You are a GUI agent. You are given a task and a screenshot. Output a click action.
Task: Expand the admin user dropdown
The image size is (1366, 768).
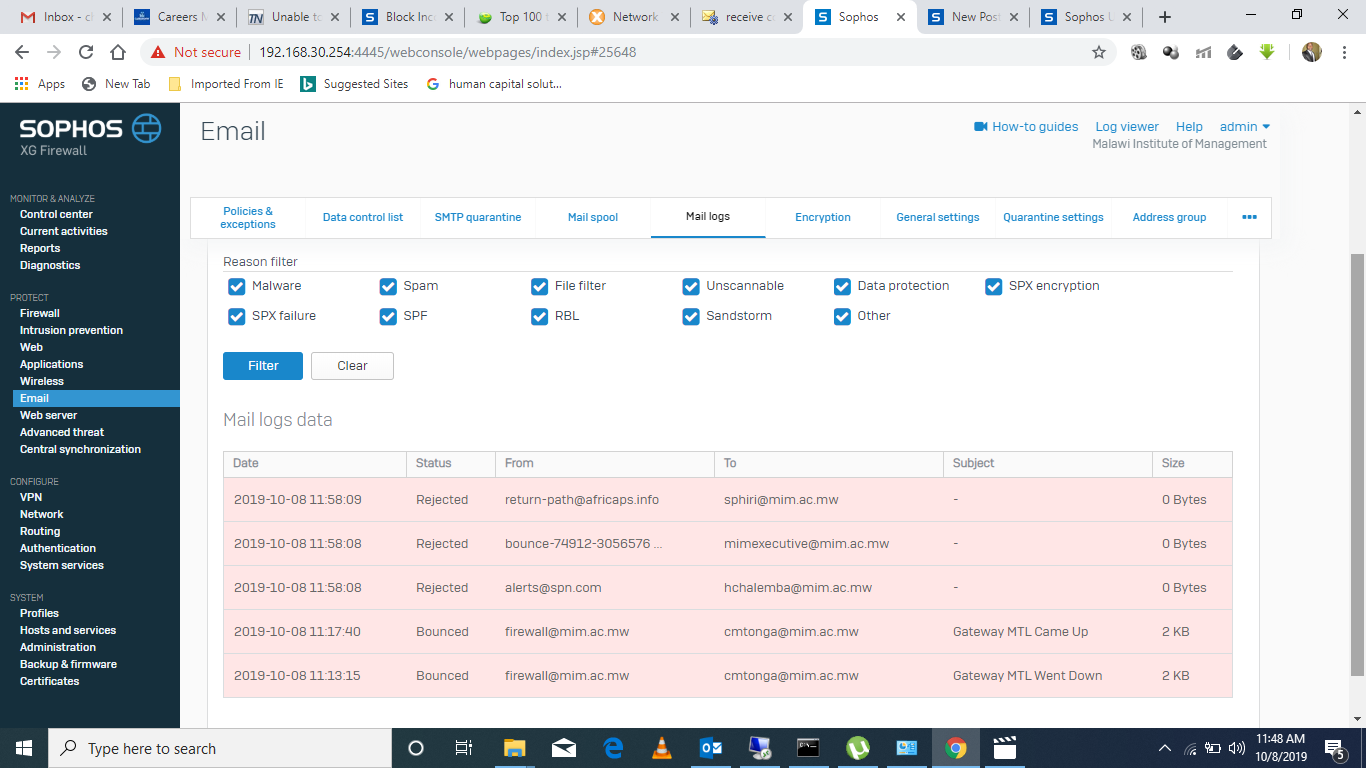[1244, 127]
